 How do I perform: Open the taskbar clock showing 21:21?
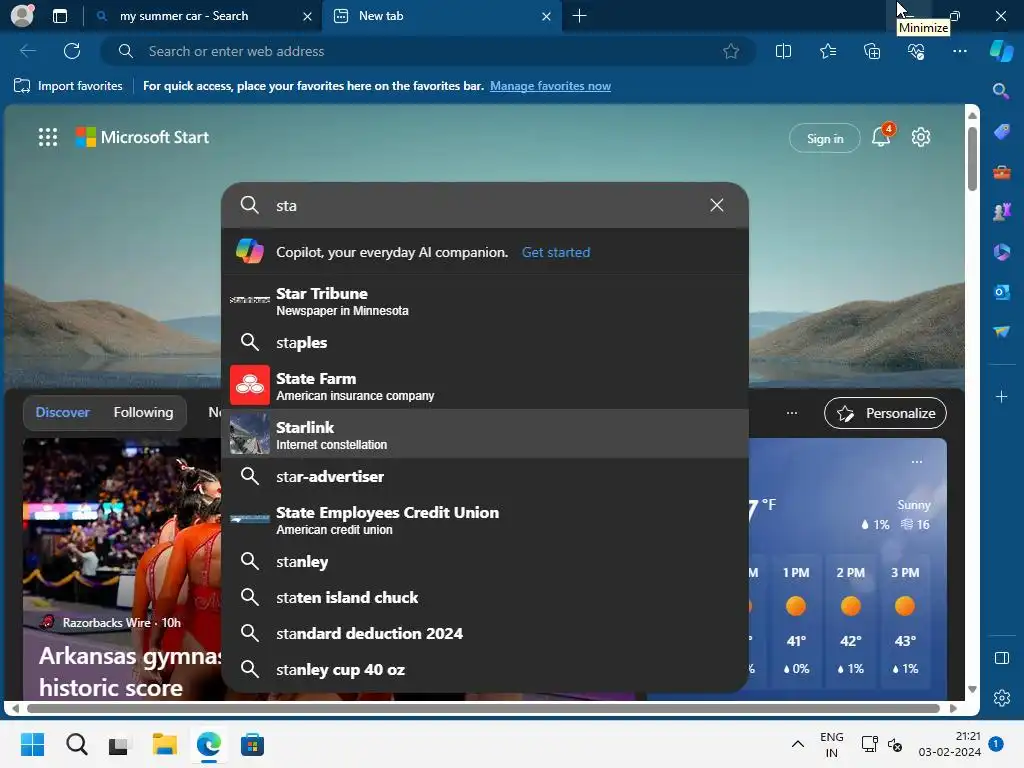click(x=950, y=744)
